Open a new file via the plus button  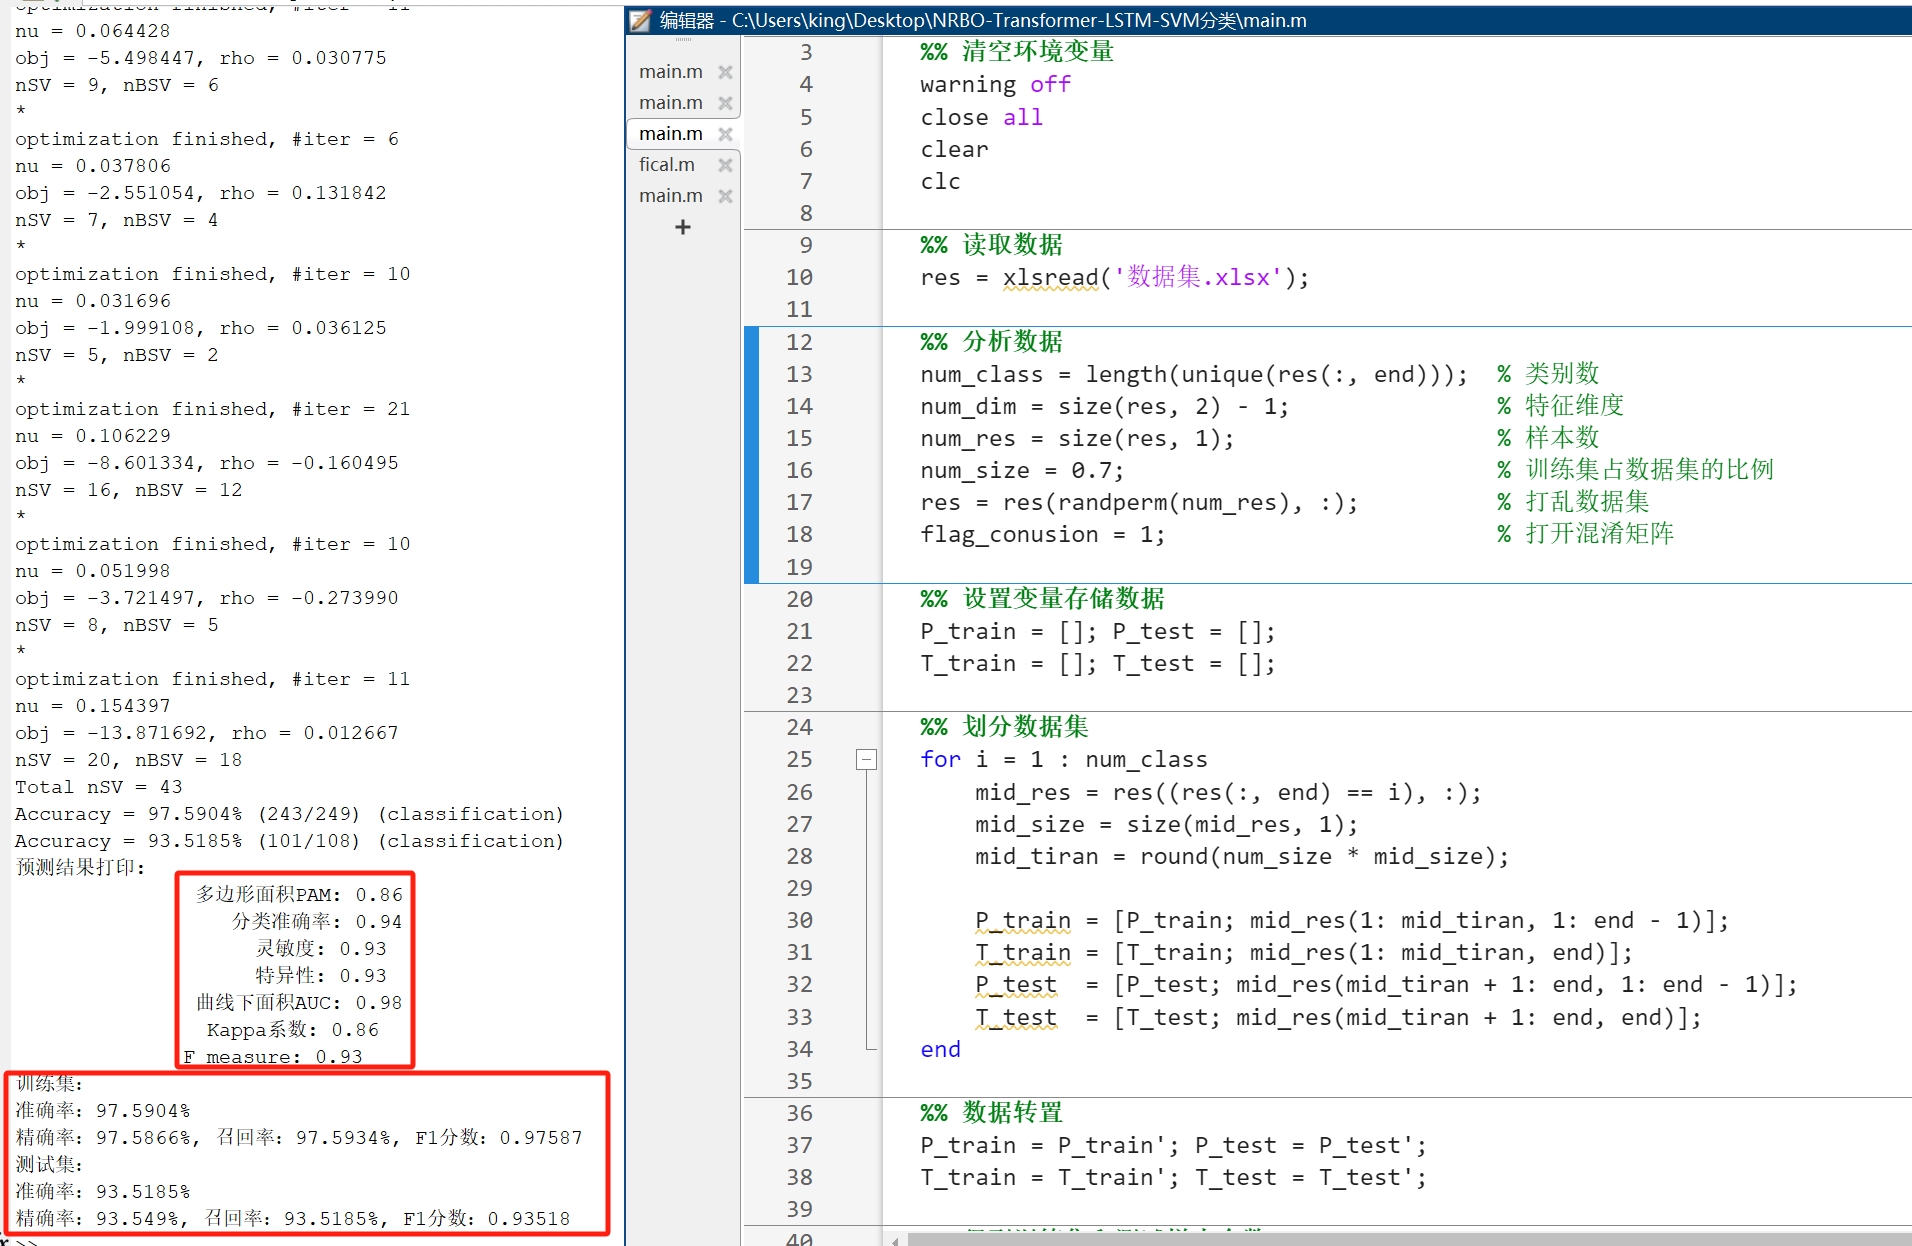coord(681,227)
